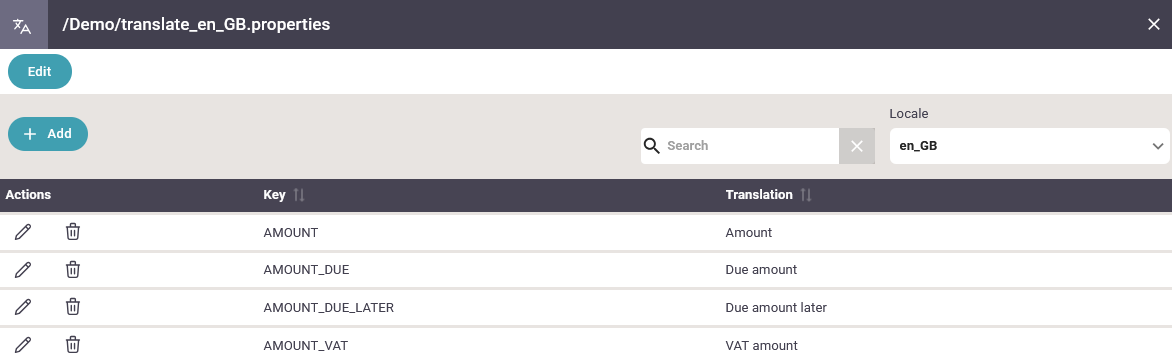This screenshot has width=1172, height=362.
Task: Edit the AMOUNT_DUE entry pencil icon
Action: coord(23,269)
